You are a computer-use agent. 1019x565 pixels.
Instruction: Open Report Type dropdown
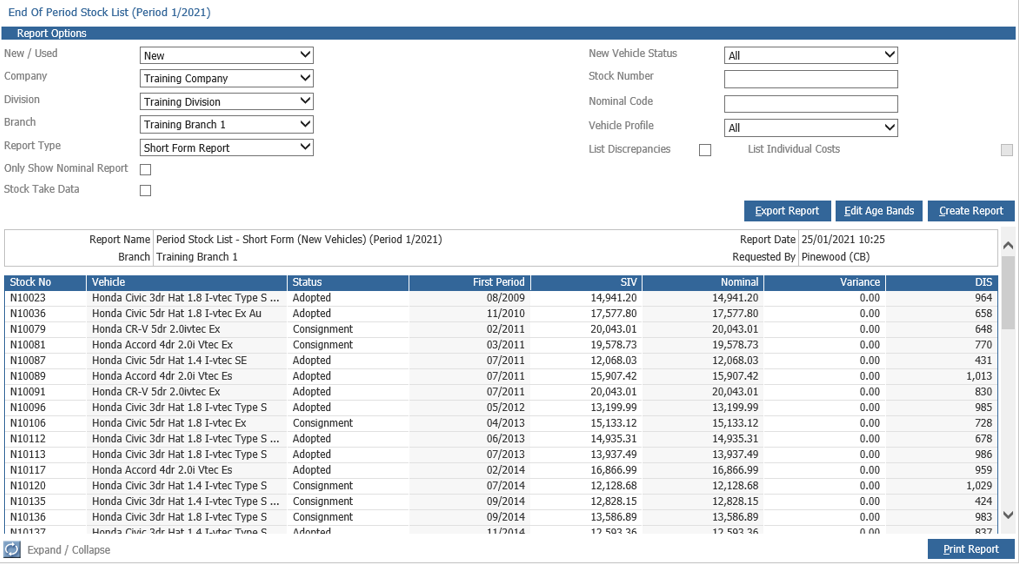click(x=227, y=148)
